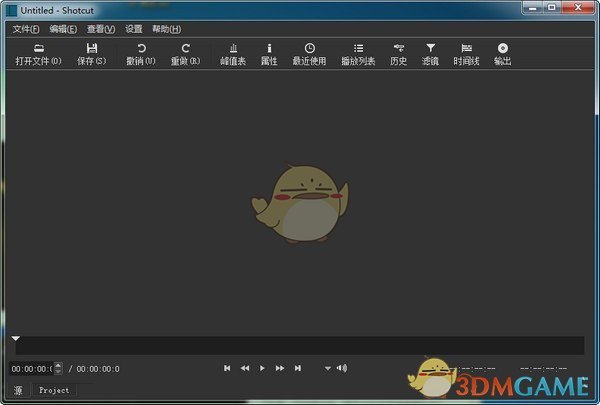The image size is (600, 405).
Task: Switch to the 源 (Source) tab
Action: pyautogui.click(x=18, y=390)
